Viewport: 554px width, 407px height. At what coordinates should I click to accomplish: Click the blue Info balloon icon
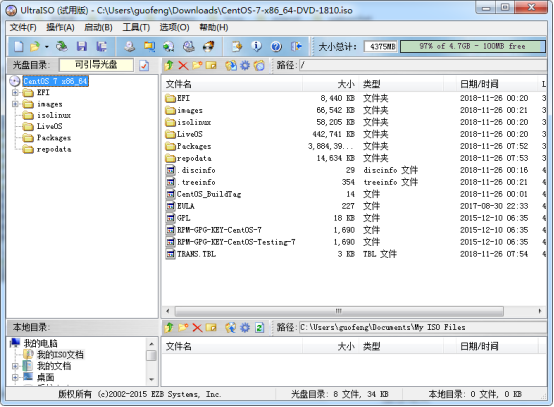point(257,46)
